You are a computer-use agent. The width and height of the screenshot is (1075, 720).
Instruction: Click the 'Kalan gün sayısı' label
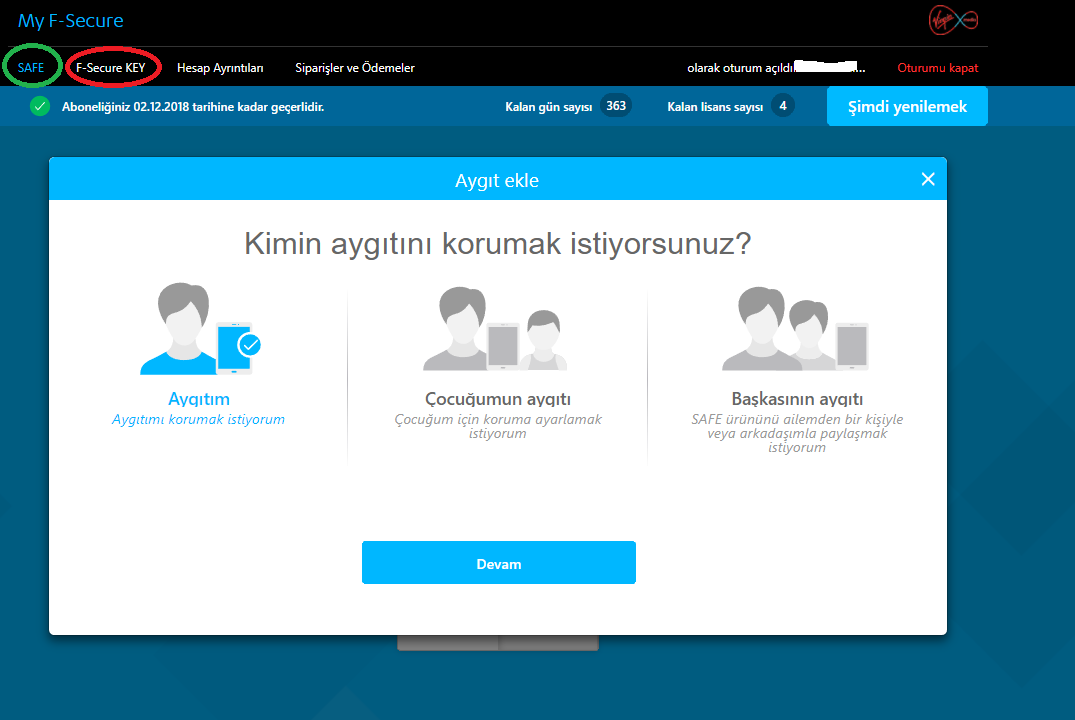pos(548,107)
